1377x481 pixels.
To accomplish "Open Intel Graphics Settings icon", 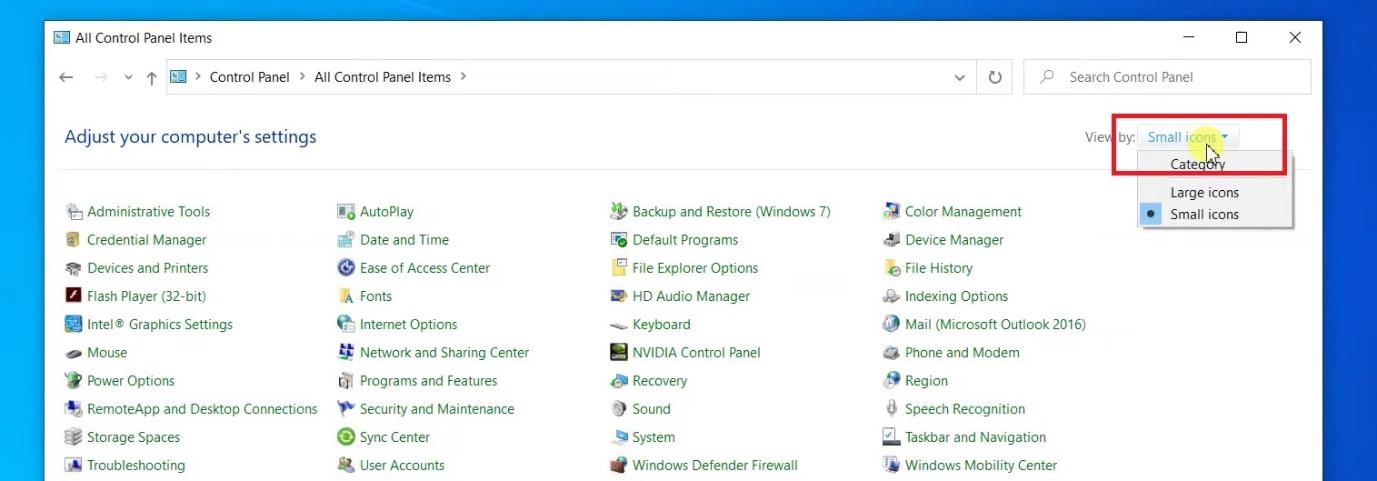I will 73,324.
